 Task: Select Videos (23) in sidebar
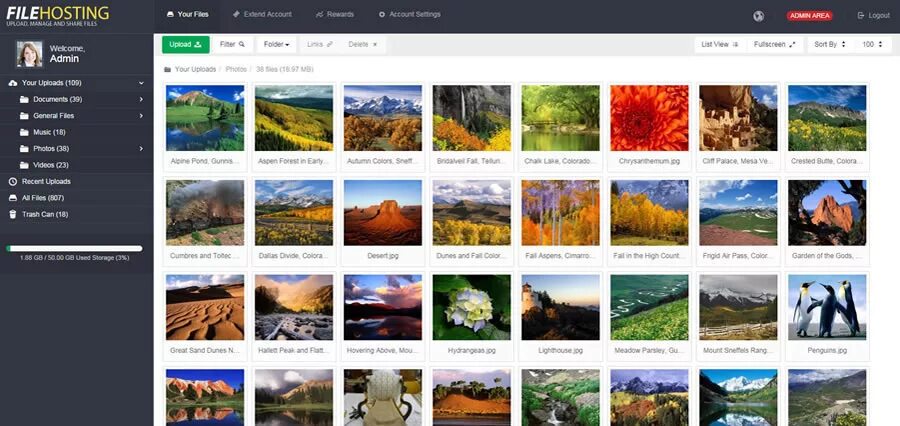pos(51,165)
